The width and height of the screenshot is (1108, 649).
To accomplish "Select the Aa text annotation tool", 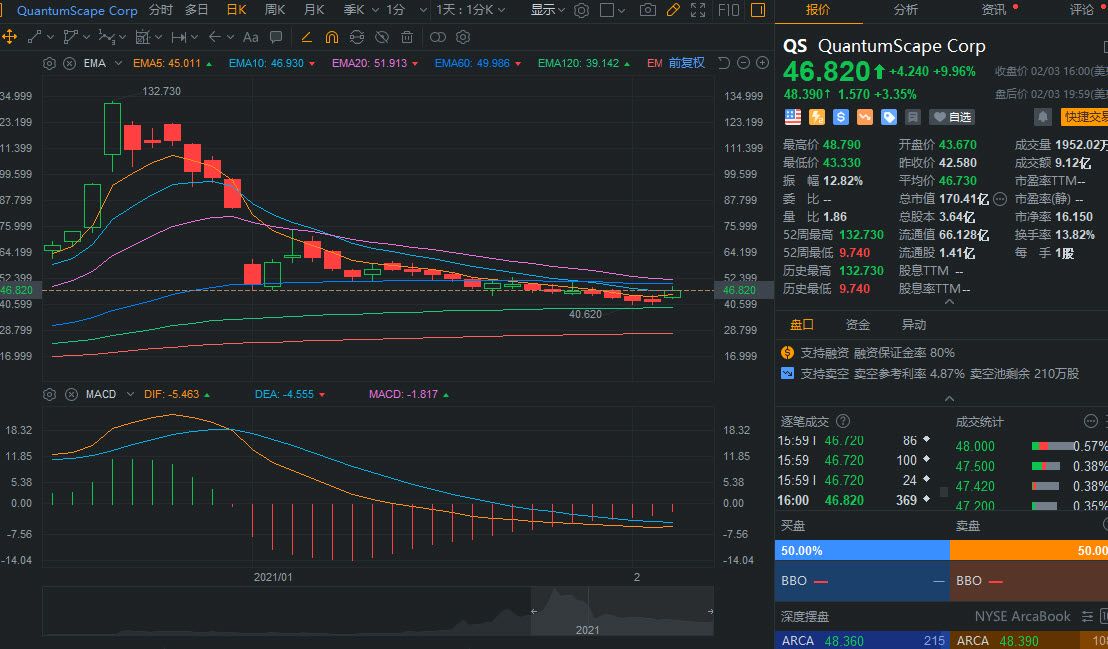I will [x=250, y=37].
